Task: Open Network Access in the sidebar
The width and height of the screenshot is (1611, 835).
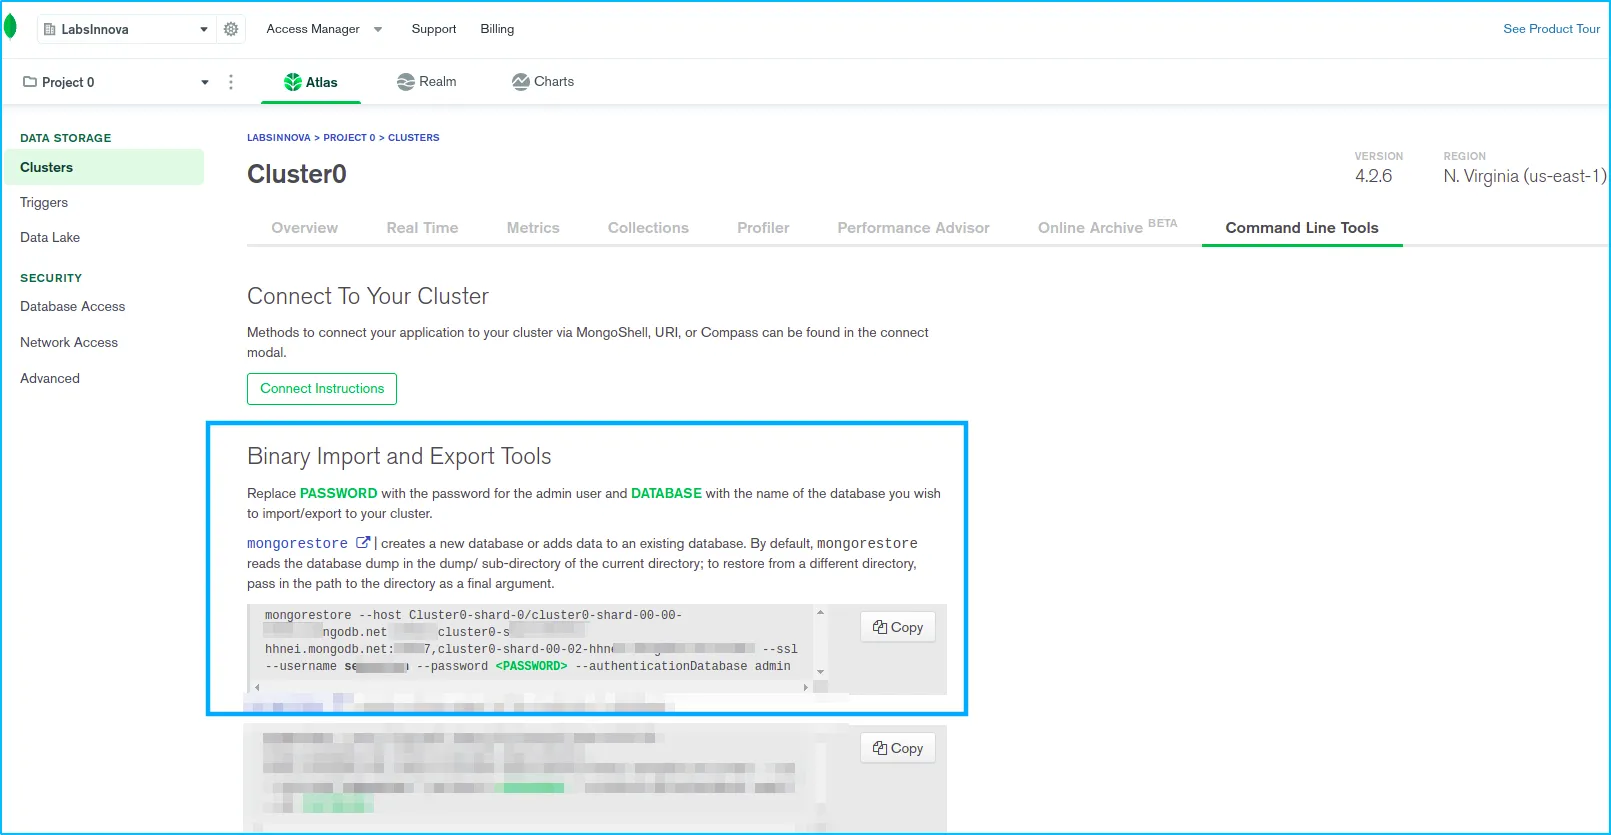Action: pyautogui.click(x=69, y=342)
